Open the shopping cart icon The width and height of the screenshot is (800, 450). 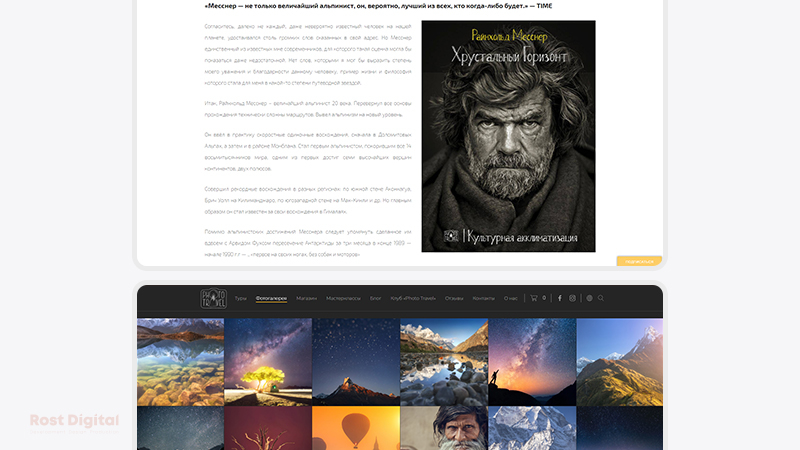click(534, 298)
